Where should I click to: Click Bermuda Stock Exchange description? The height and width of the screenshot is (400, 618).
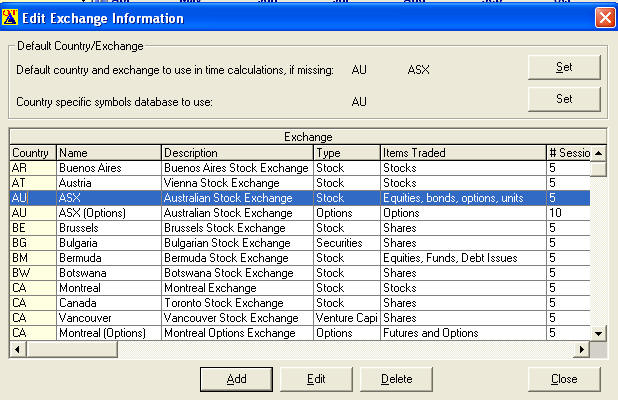pyautogui.click(x=237, y=258)
